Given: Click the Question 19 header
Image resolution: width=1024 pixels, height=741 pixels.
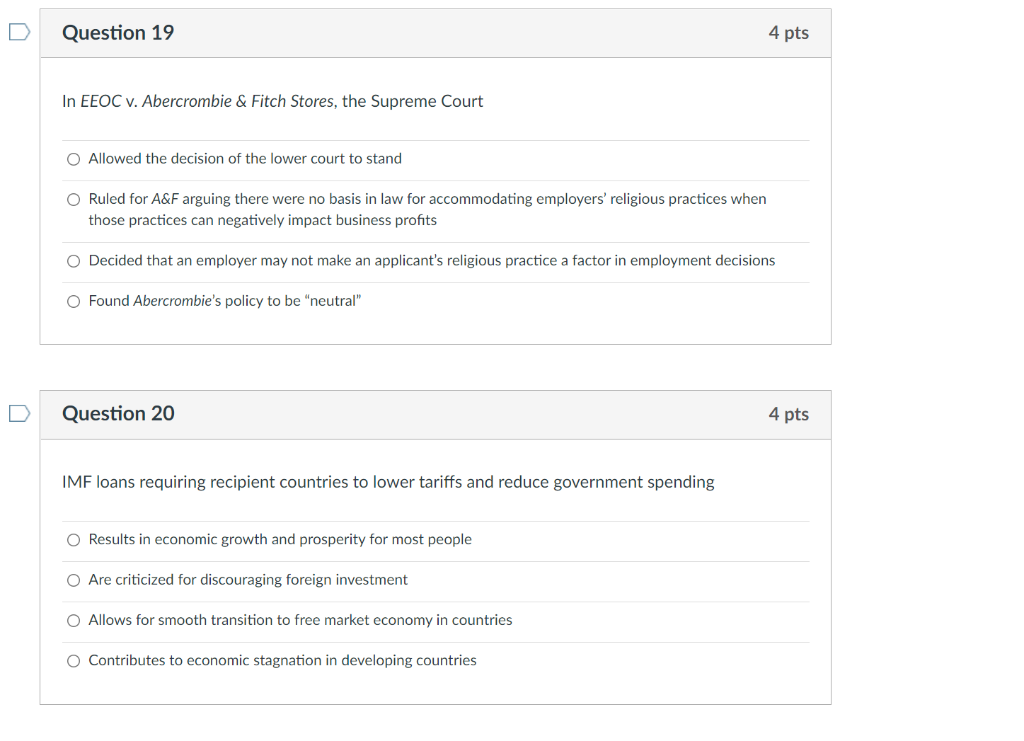Looking at the screenshot, I should pyautogui.click(x=117, y=32).
